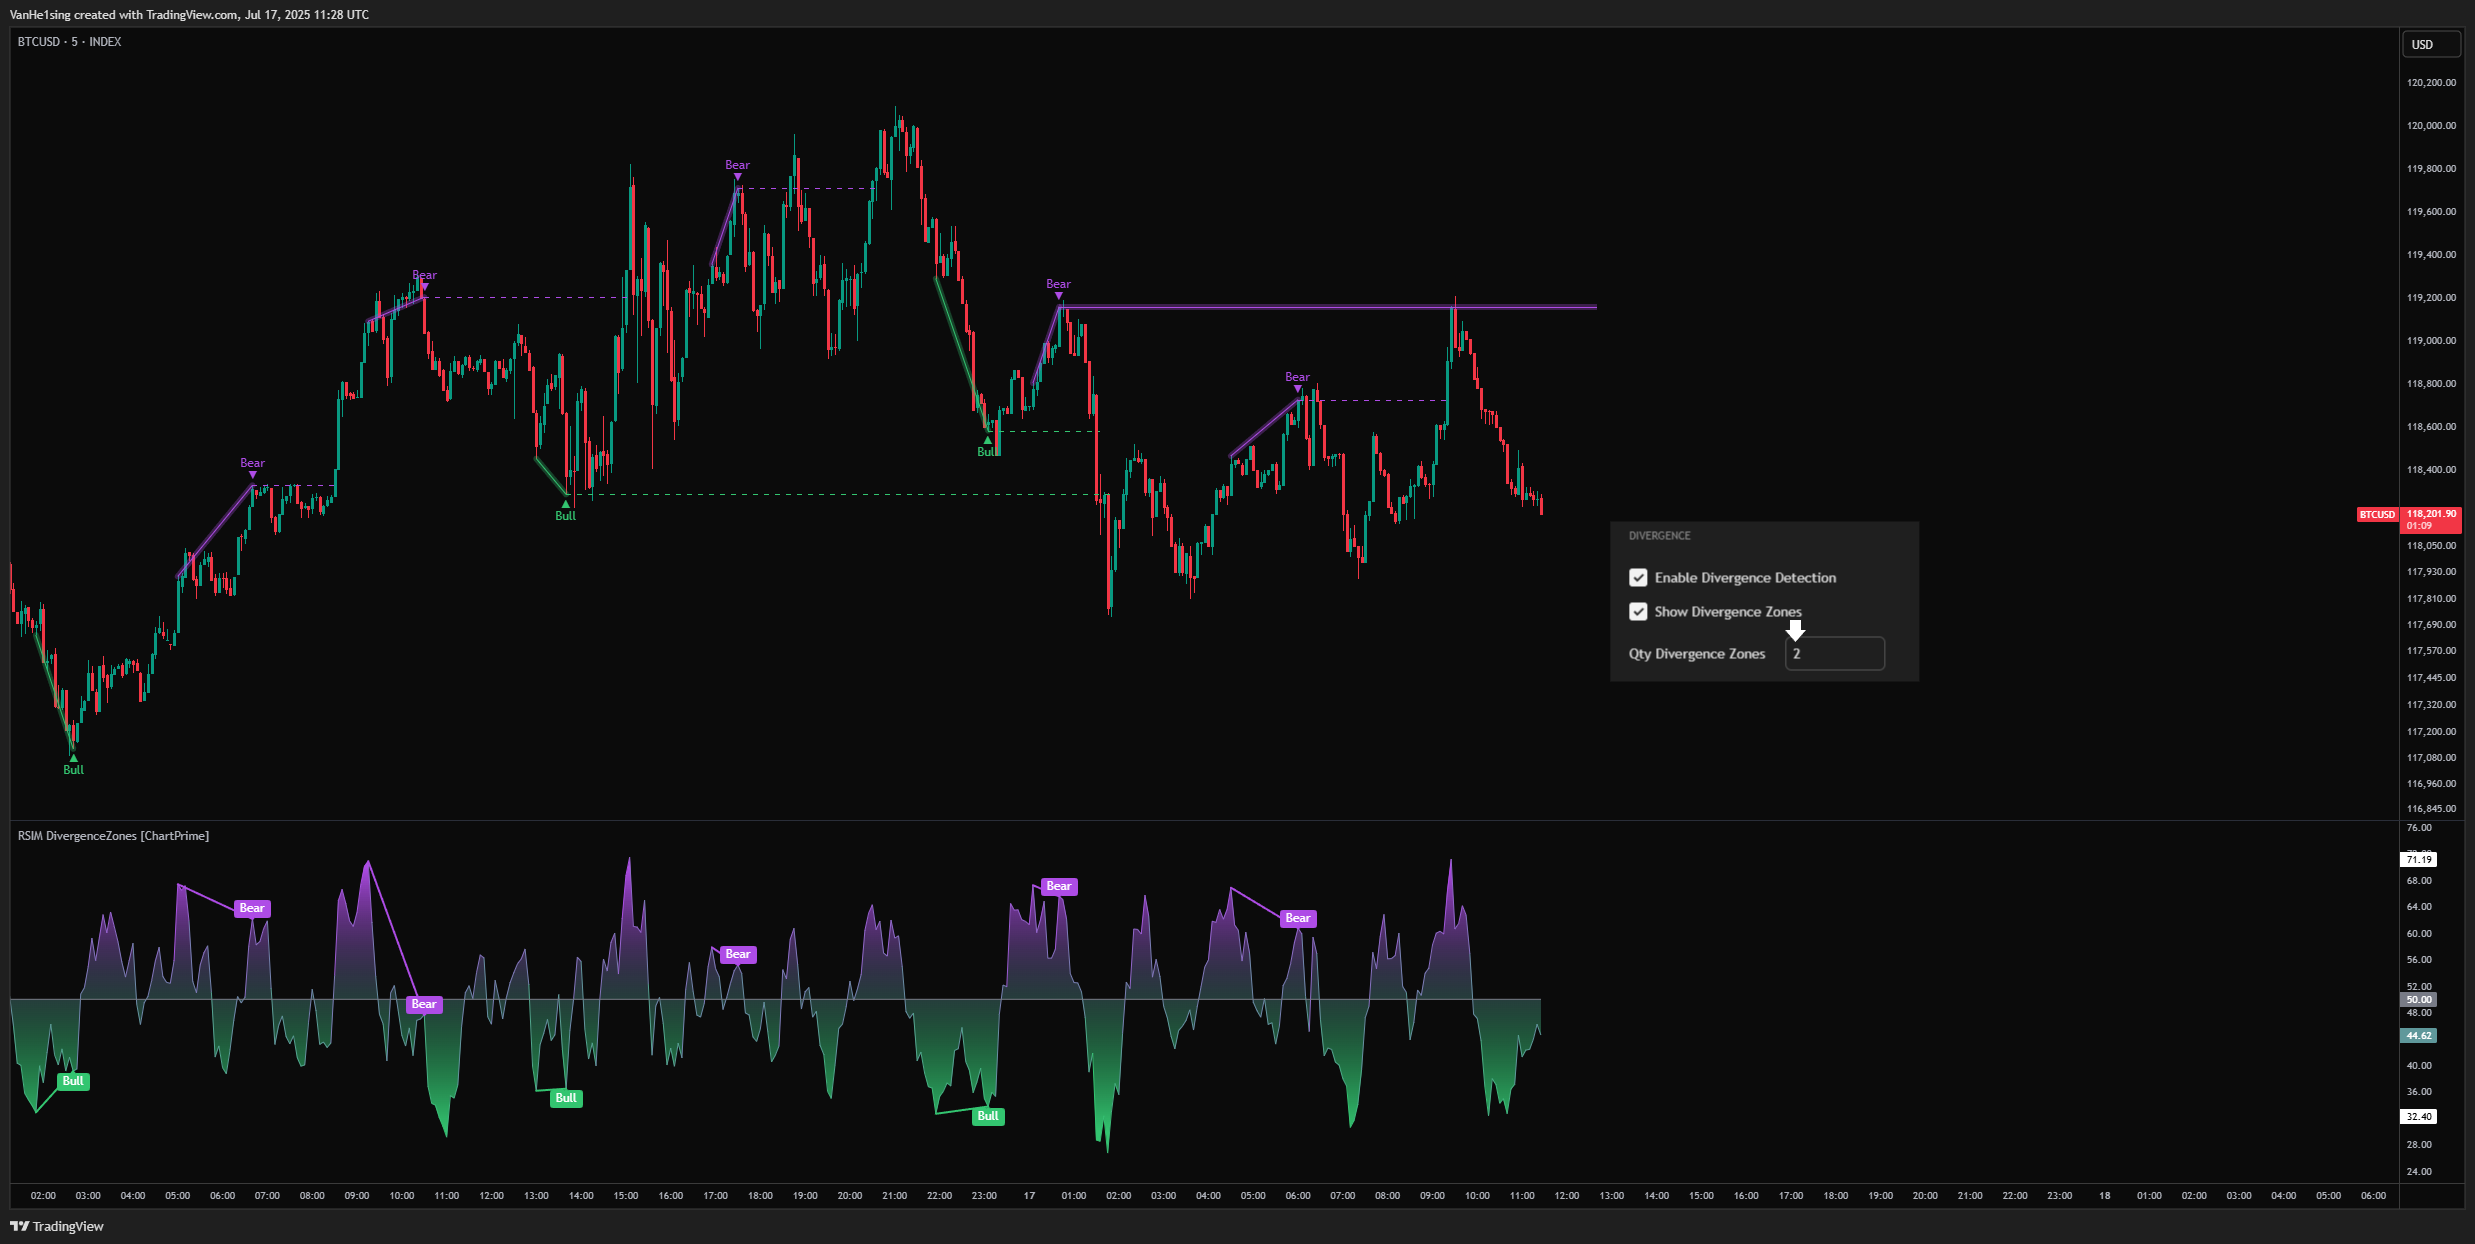Click the Bear label on the long solid purple line
Screen dimensions: 2475x1244
(1058, 284)
